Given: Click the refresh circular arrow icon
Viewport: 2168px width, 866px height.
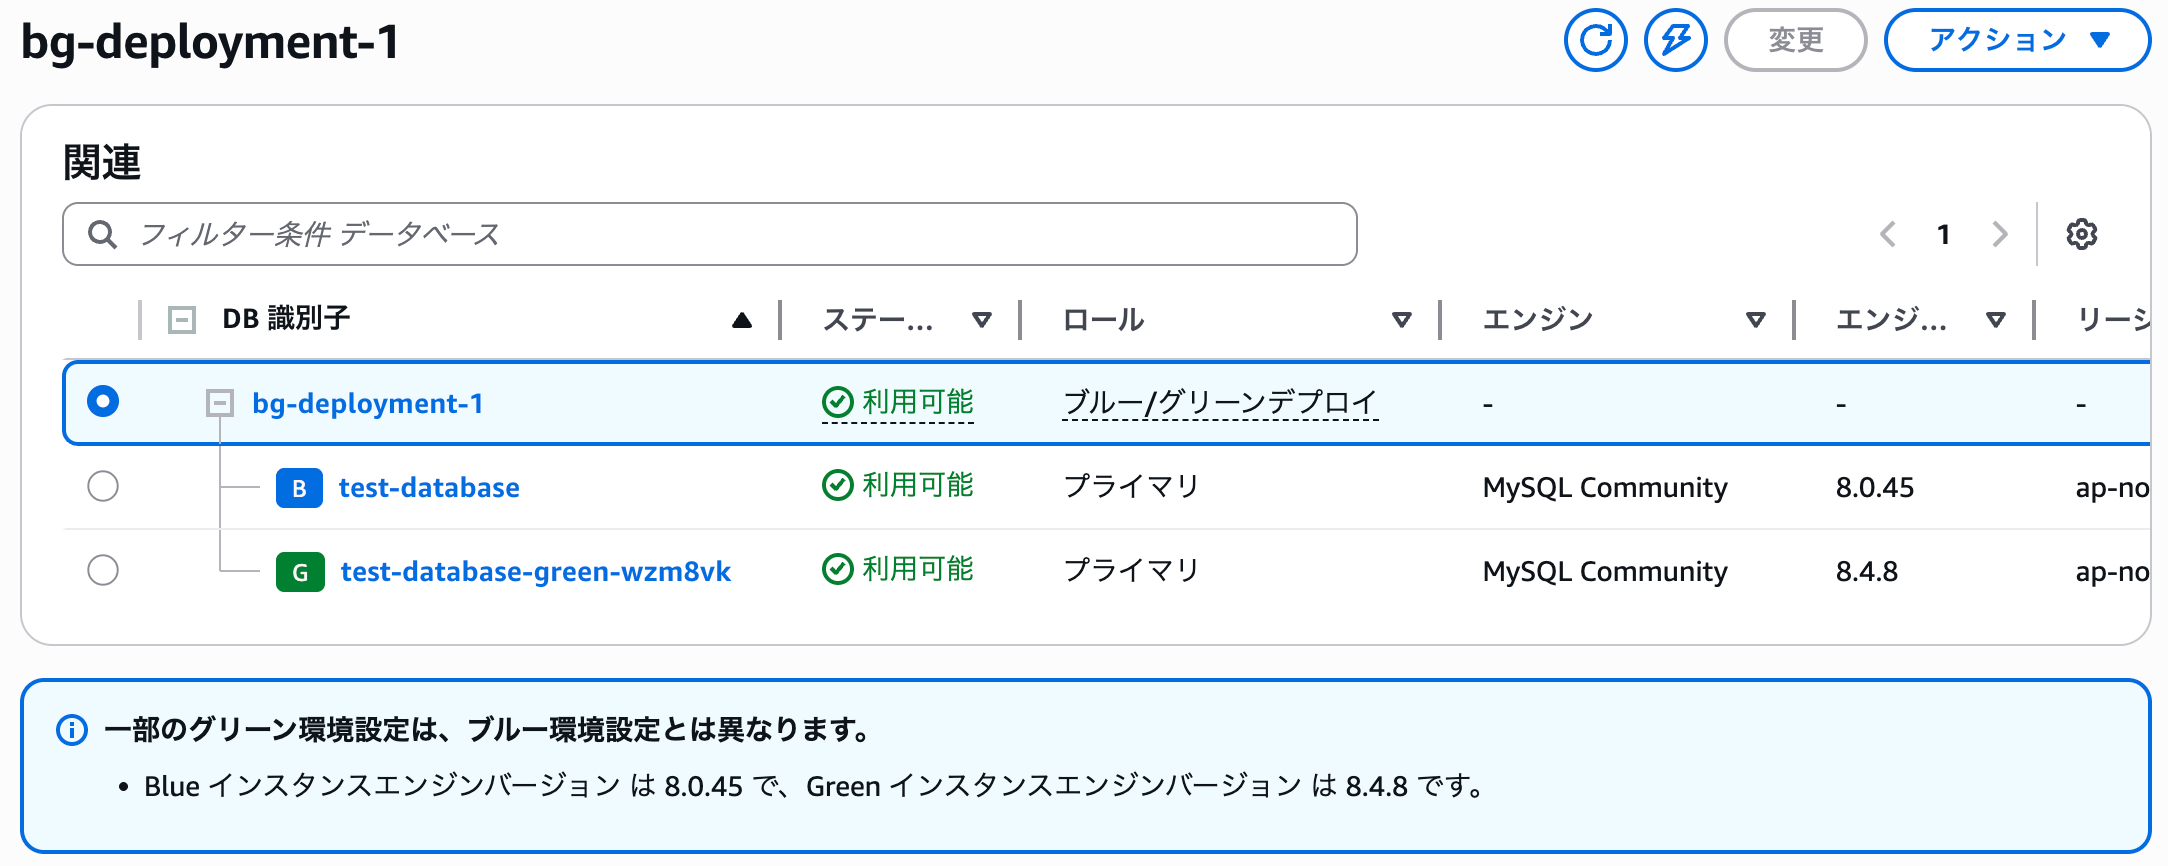Looking at the screenshot, I should click(1595, 40).
